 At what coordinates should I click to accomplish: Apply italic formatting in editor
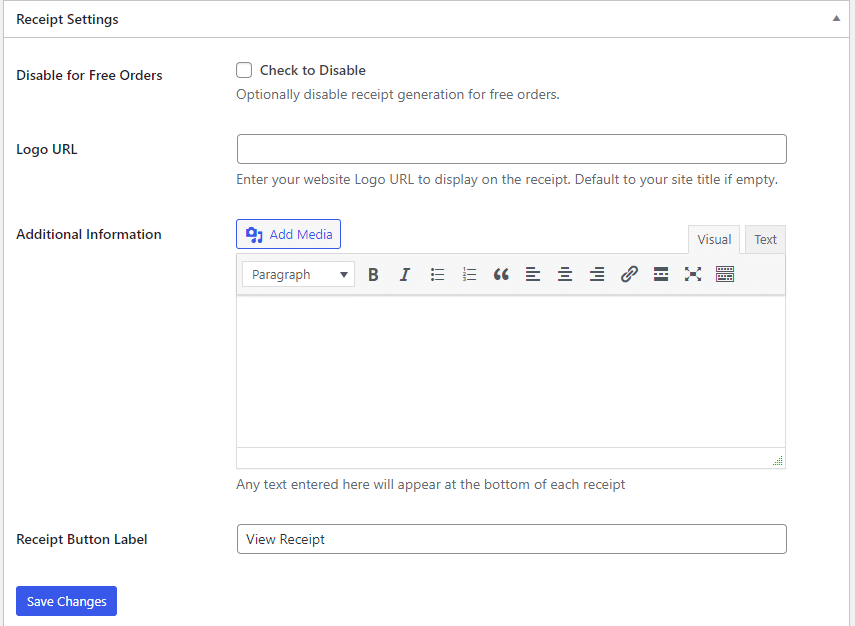click(405, 274)
